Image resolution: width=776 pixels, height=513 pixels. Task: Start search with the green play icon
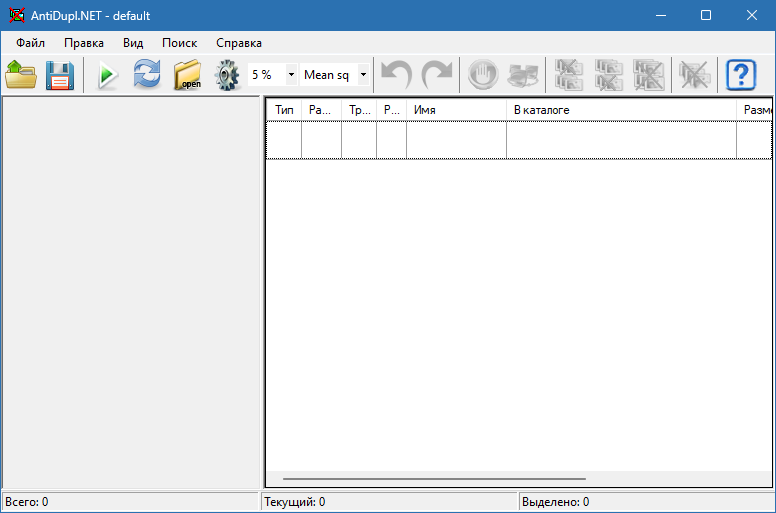pos(106,75)
